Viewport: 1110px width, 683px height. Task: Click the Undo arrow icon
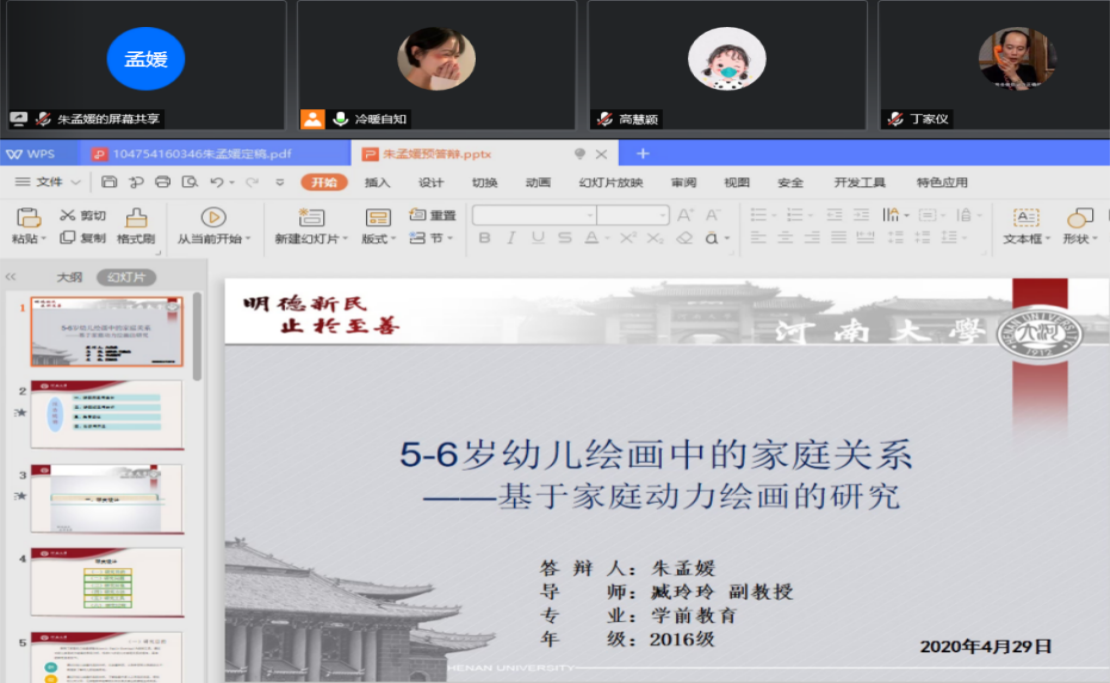click(217, 182)
